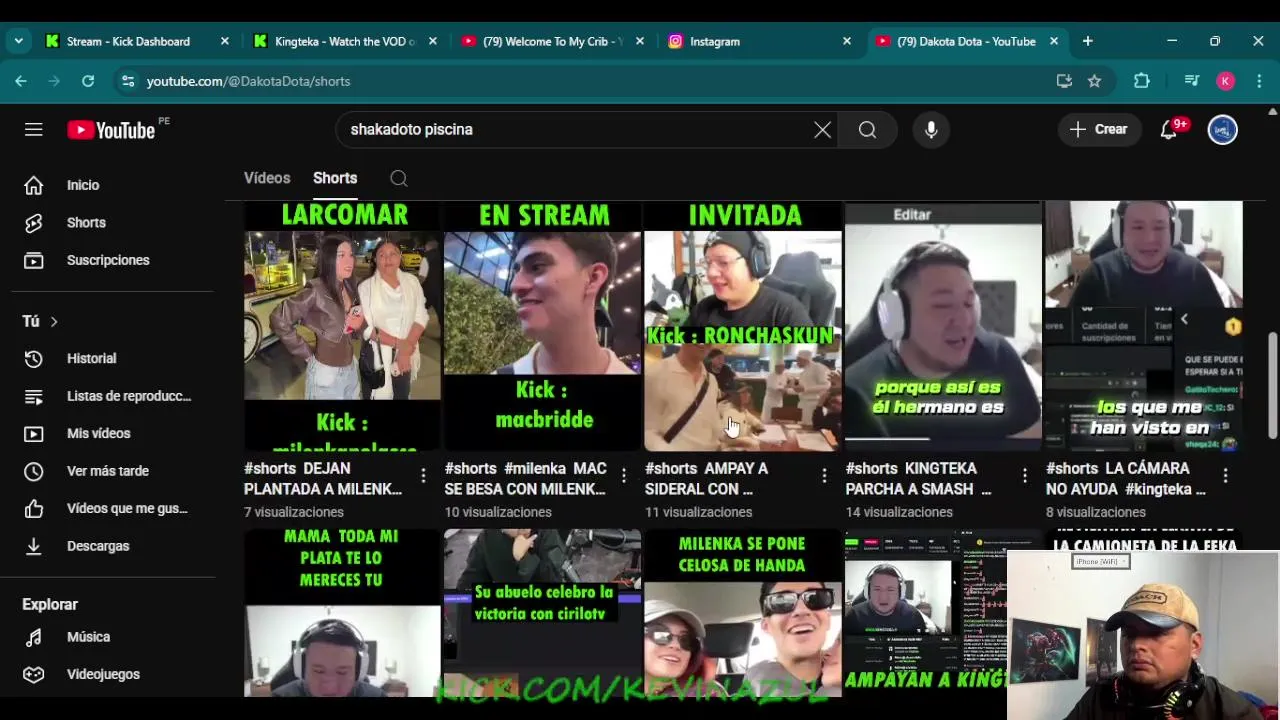
Task: Switch to Welcome To My Crib tab
Action: (x=553, y=41)
